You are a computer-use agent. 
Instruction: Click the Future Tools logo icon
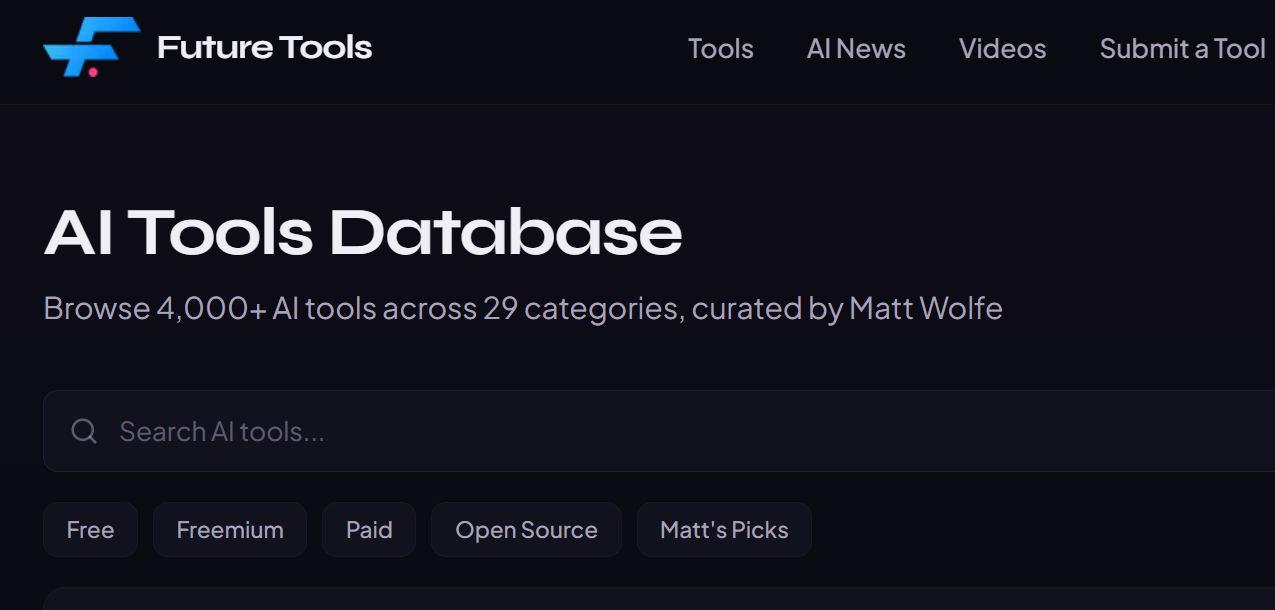[x=91, y=47]
